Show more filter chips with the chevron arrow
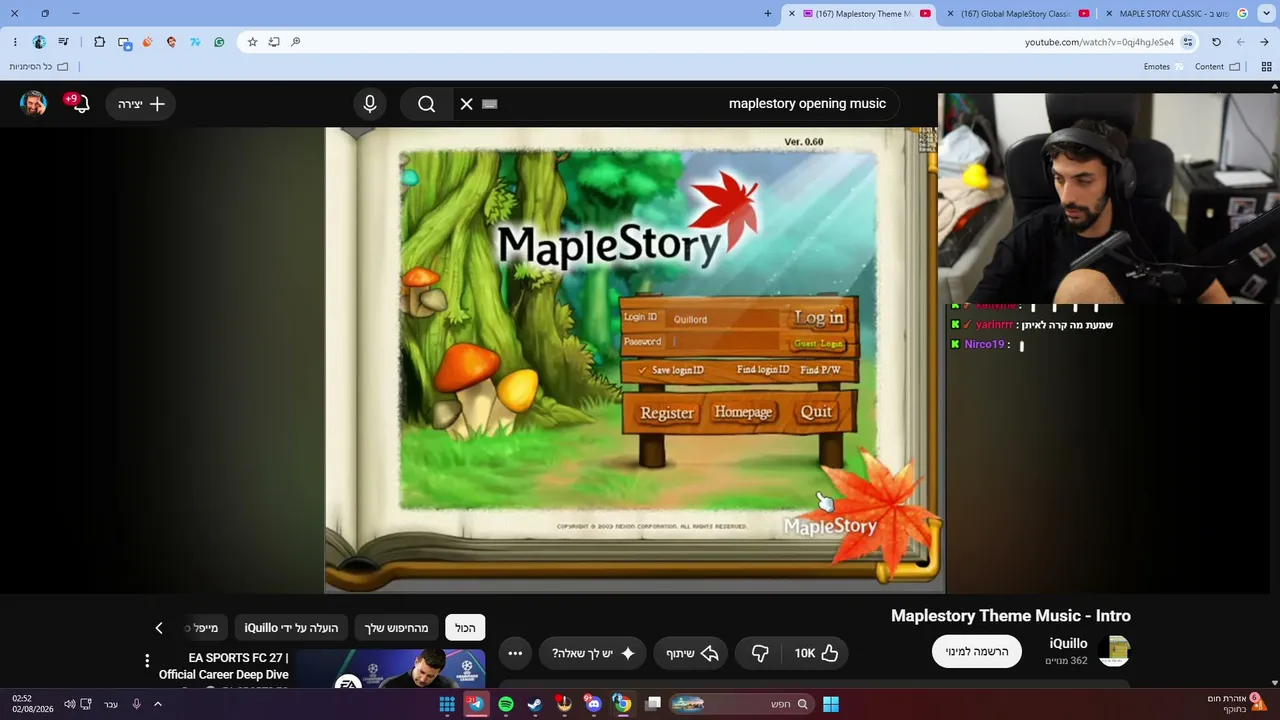This screenshot has width=1280, height=720. click(159, 628)
